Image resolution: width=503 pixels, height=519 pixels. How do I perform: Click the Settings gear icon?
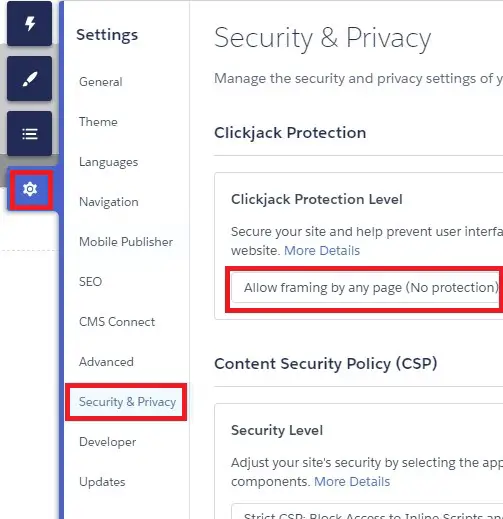[x=30, y=189]
